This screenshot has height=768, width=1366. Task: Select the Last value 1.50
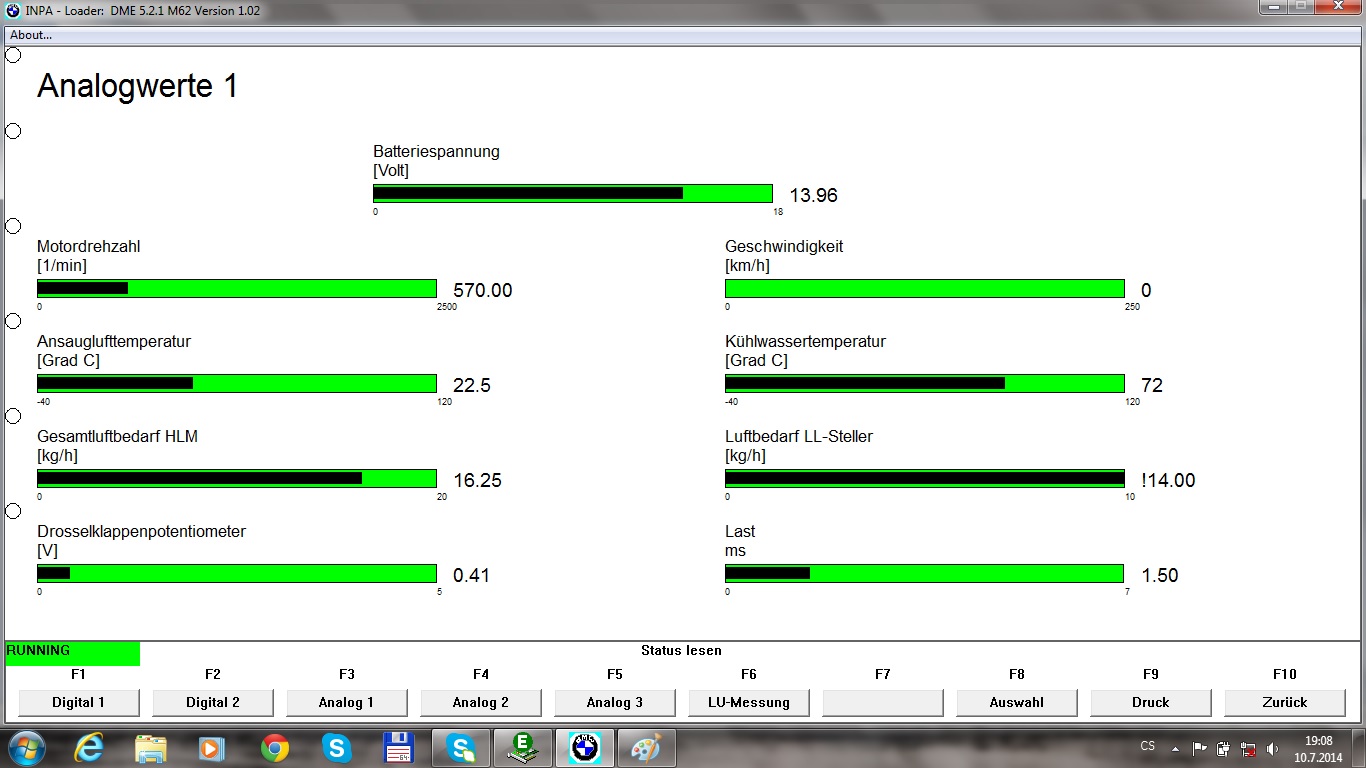[1160, 576]
